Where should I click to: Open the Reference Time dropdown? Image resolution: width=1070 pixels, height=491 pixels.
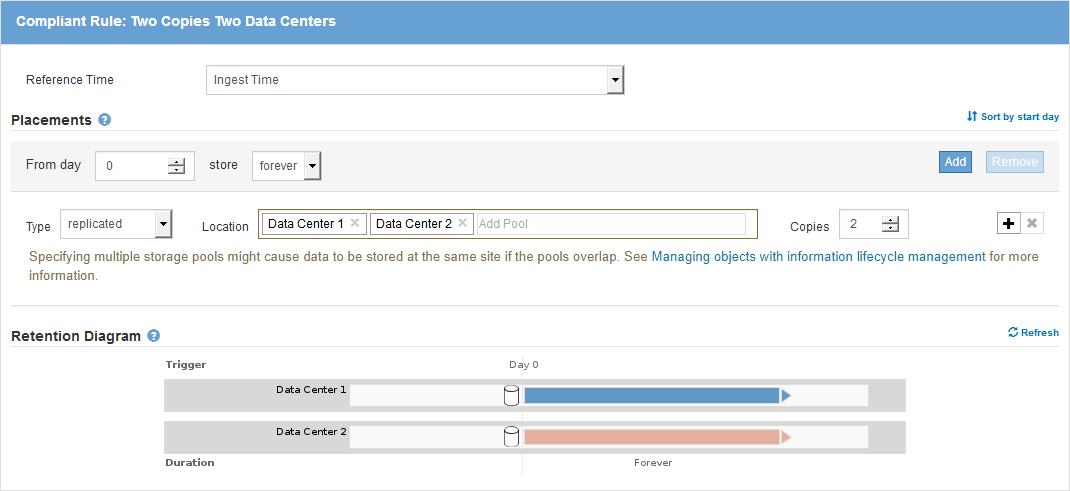[x=615, y=80]
